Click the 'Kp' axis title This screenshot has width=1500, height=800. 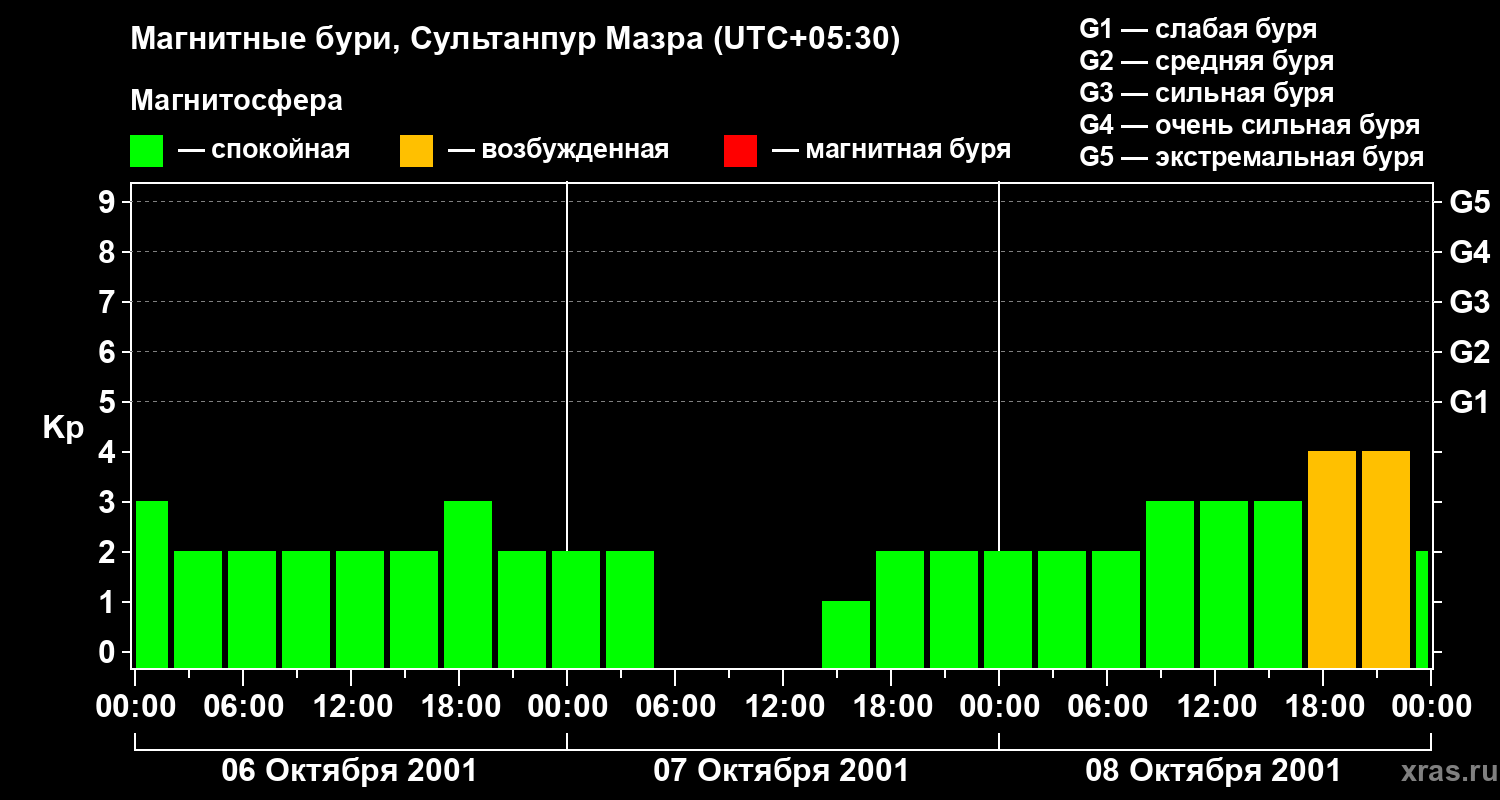pyautogui.click(x=63, y=428)
